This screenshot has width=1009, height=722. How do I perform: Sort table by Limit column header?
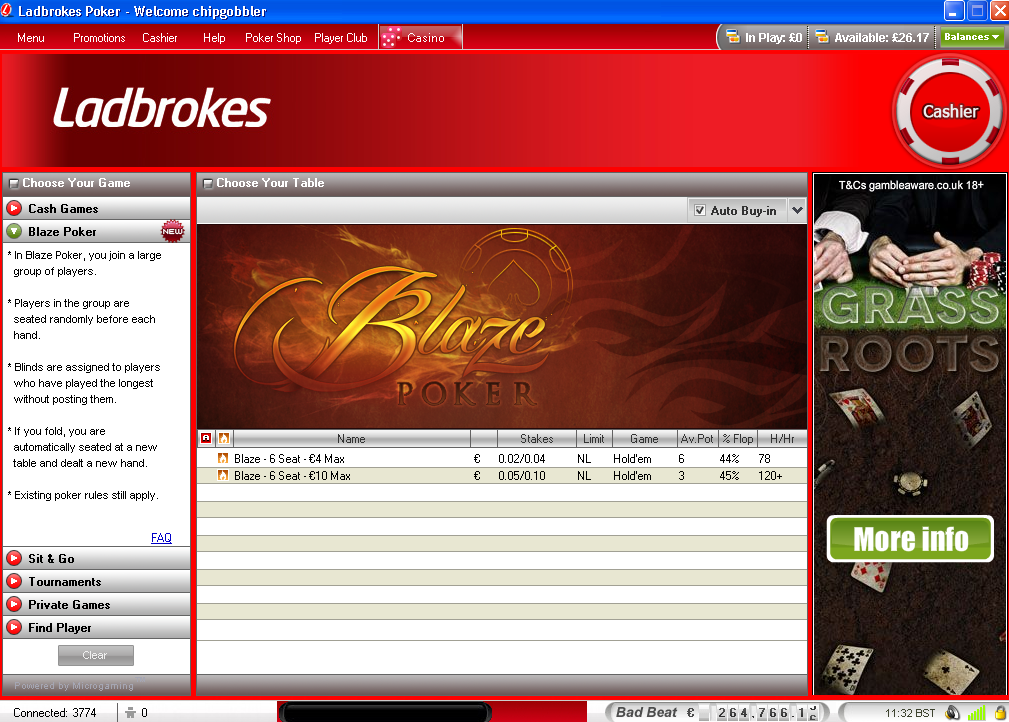click(593, 438)
